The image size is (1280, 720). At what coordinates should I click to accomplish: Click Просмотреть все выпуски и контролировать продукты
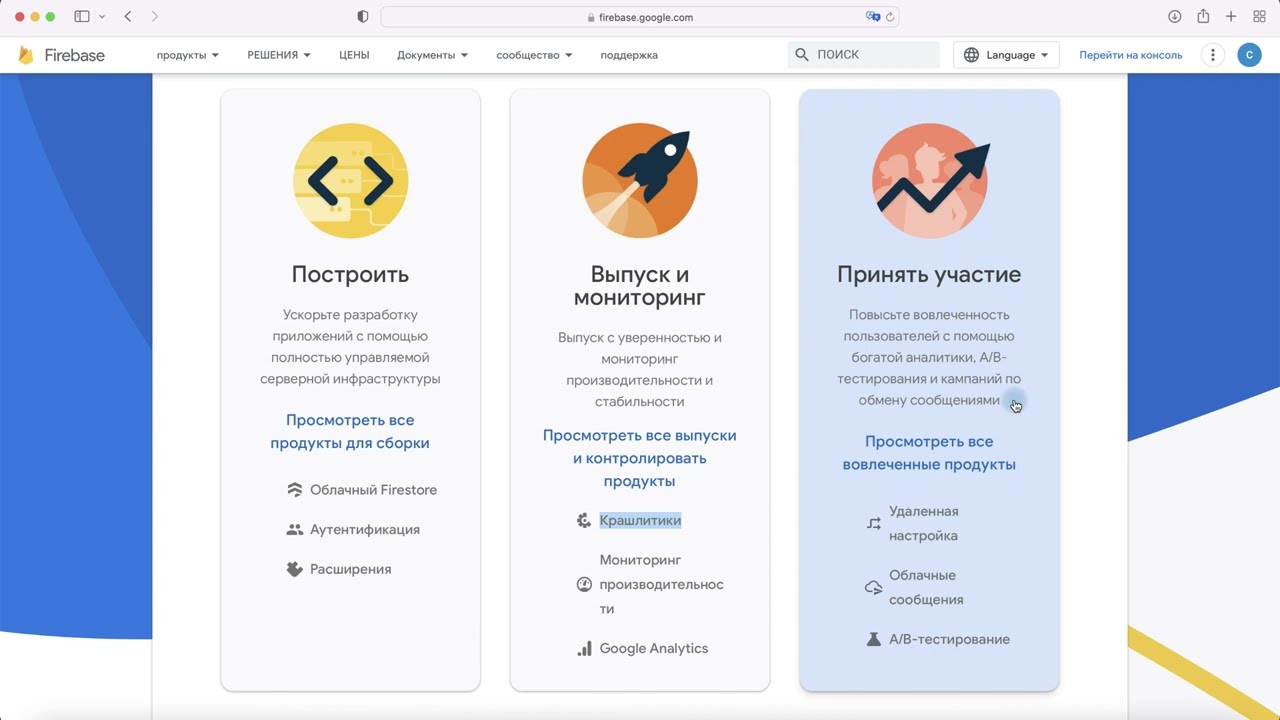(640, 458)
